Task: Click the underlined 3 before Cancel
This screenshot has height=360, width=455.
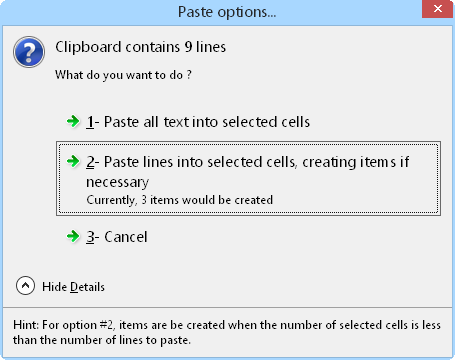Action: pyautogui.click(x=90, y=237)
